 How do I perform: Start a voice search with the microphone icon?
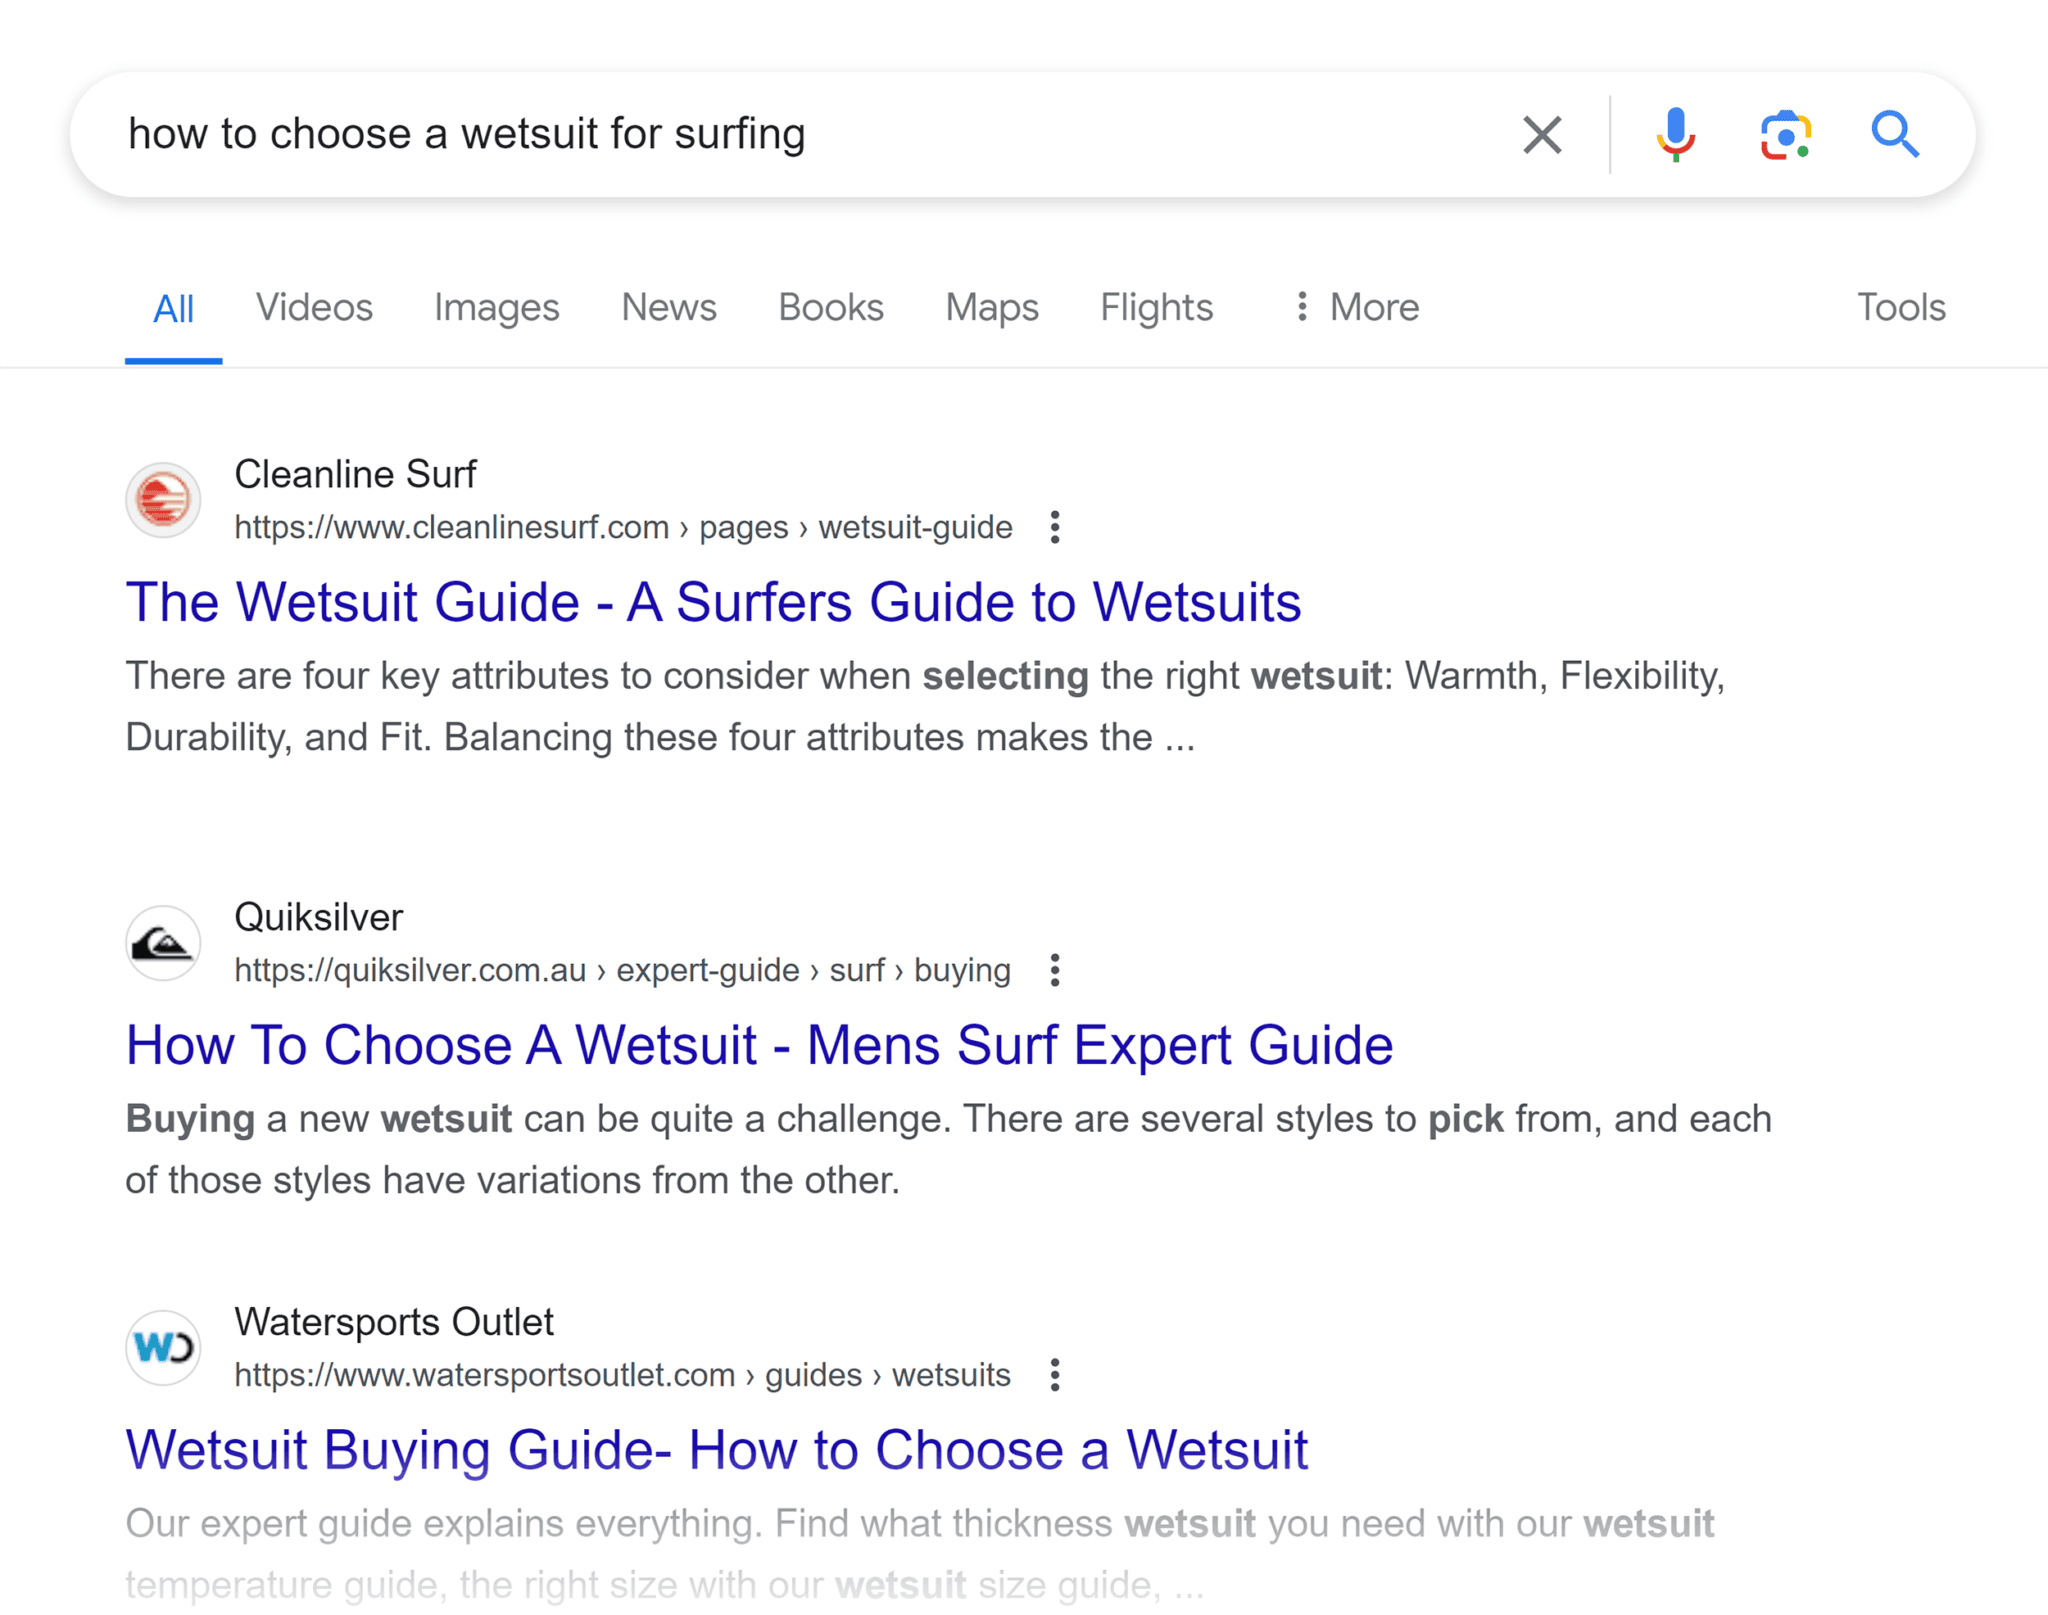click(1676, 134)
